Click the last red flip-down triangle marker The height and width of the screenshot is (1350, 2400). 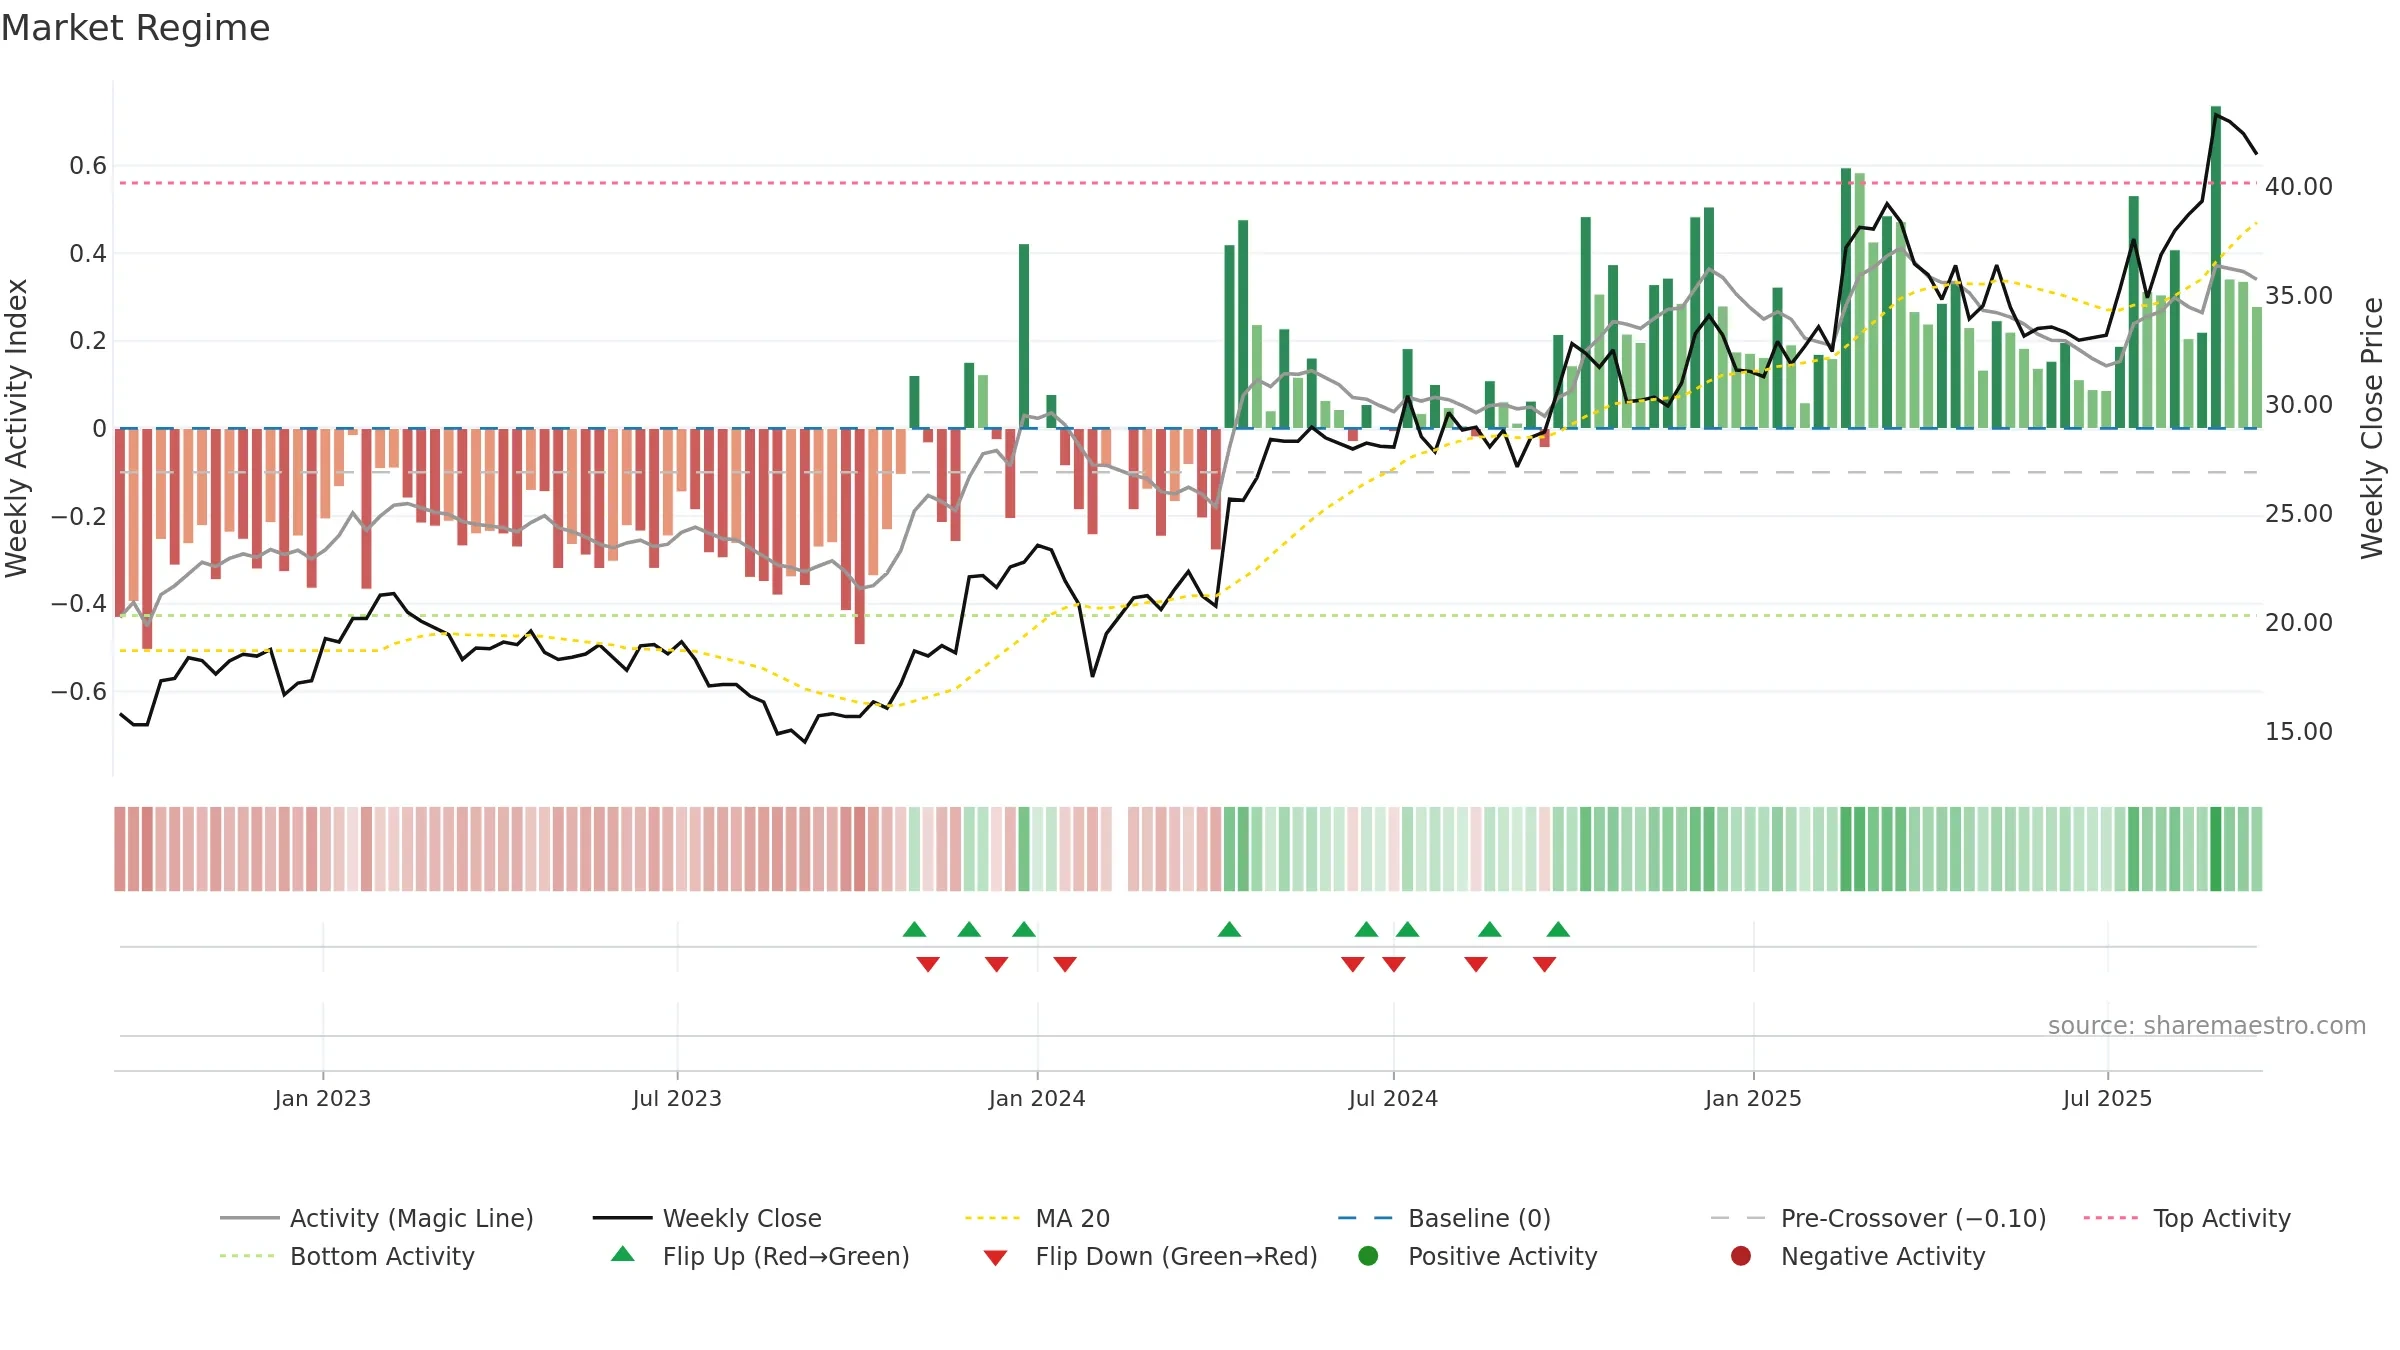[1544, 964]
